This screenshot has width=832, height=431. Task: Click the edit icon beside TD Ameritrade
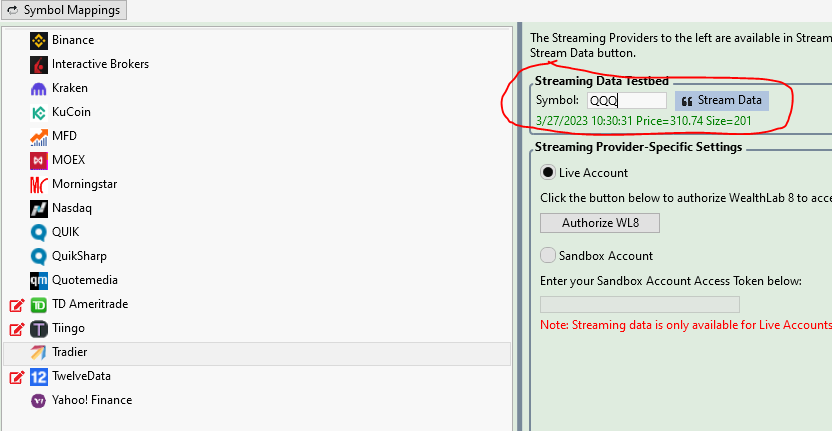(16, 305)
